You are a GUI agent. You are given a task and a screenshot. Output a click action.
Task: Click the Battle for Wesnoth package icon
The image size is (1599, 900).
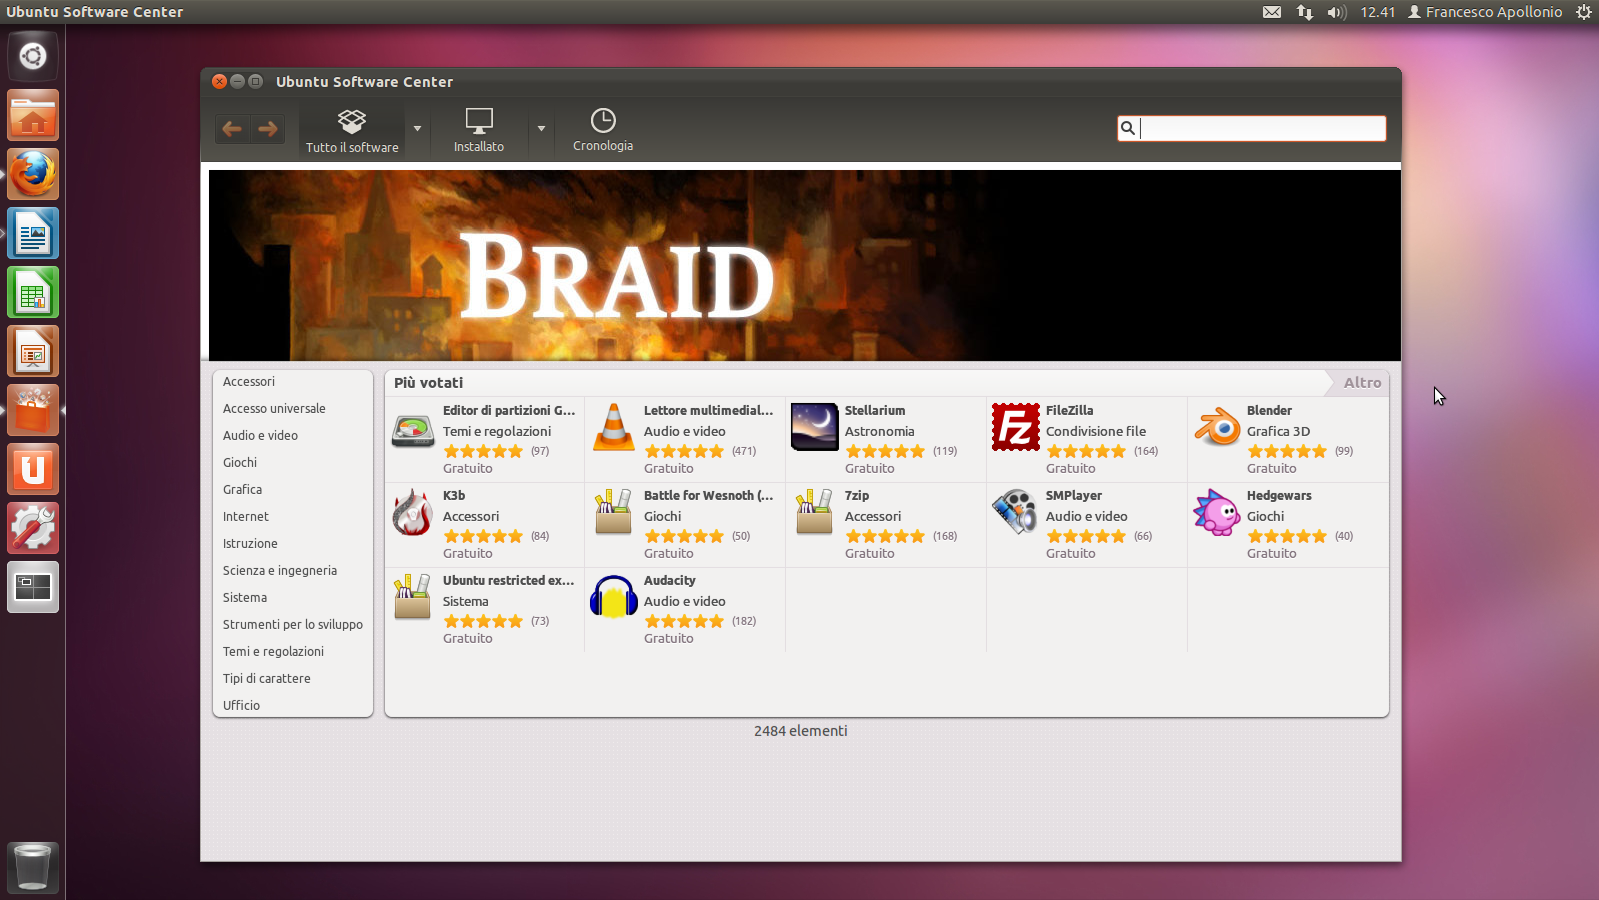point(613,512)
